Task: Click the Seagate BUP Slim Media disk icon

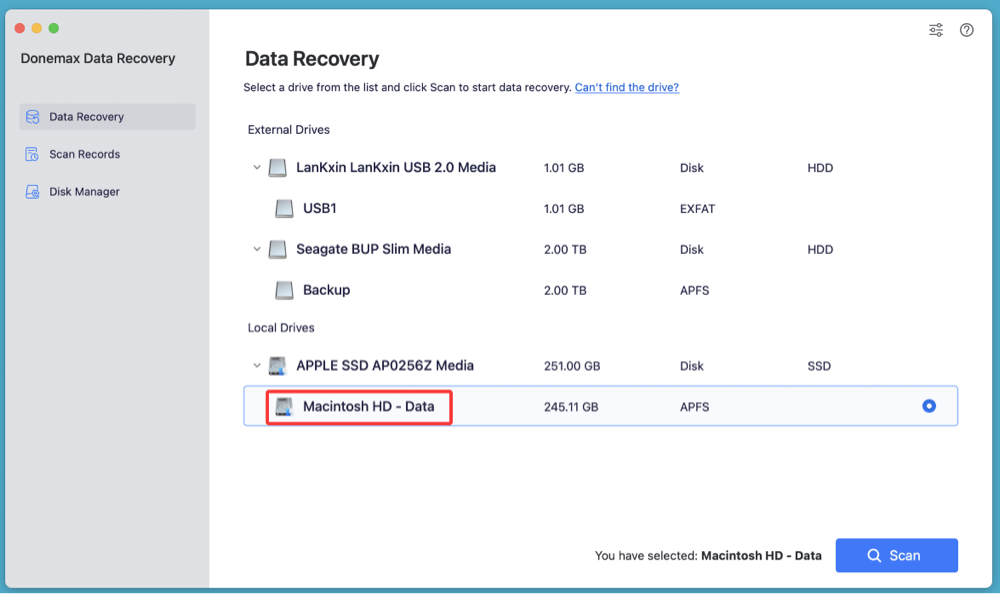Action: 277,249
